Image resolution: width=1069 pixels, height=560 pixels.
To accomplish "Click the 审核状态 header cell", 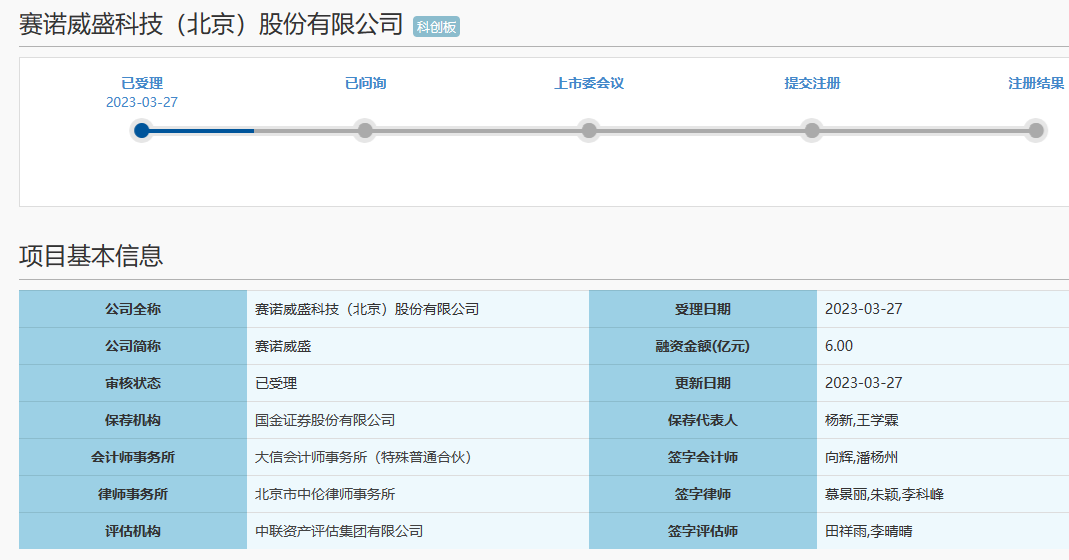I will click(x=133, y=383).
